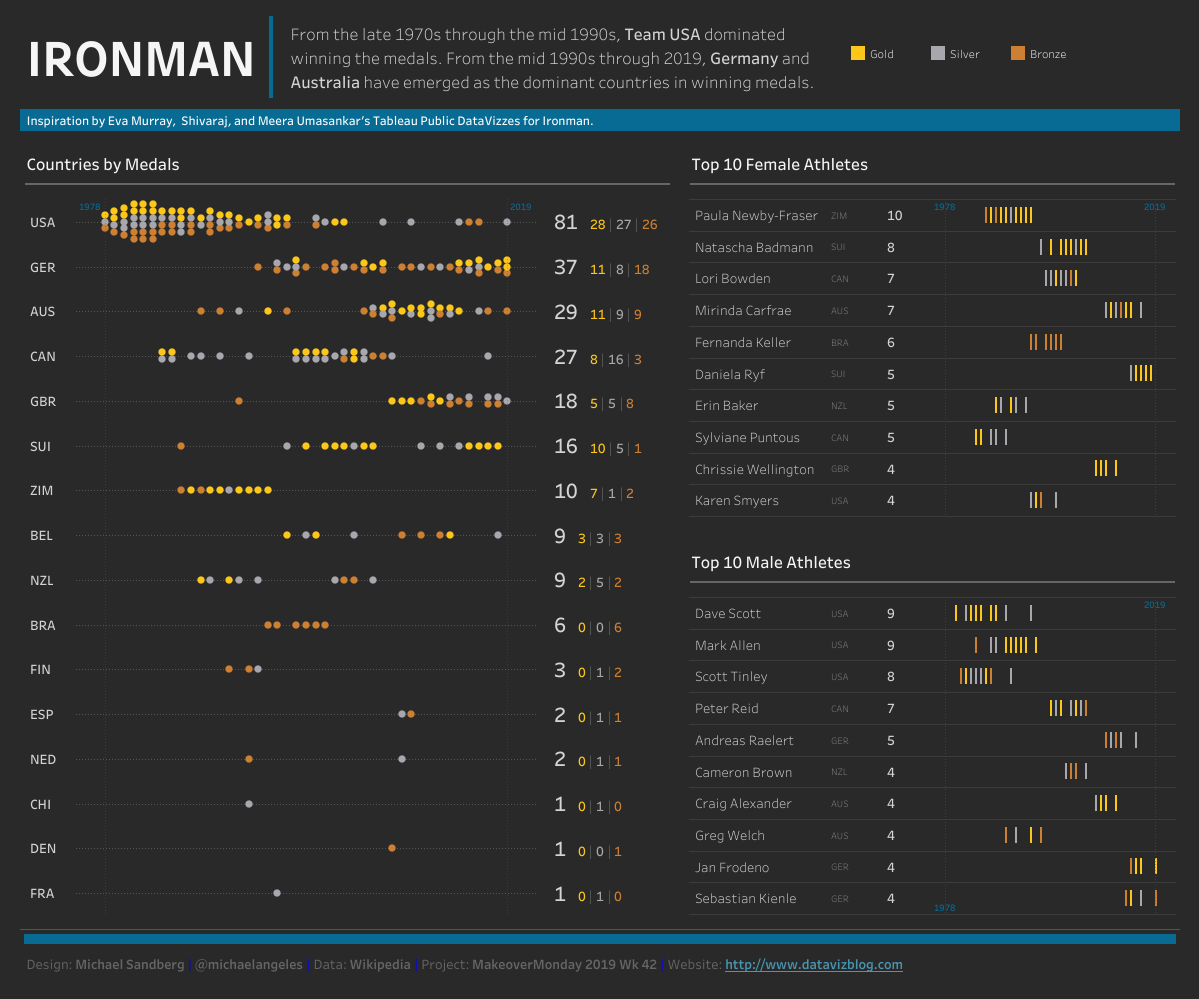Click Switzerland's earliest bronze medal dot
The image size is (1199, 999).
click(181, 446)
